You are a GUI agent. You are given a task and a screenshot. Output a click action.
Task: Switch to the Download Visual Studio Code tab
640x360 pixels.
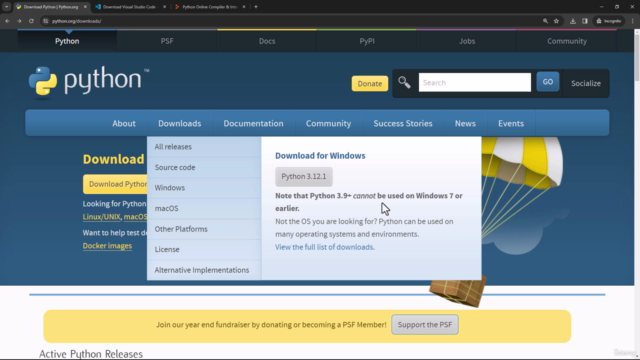128,7
